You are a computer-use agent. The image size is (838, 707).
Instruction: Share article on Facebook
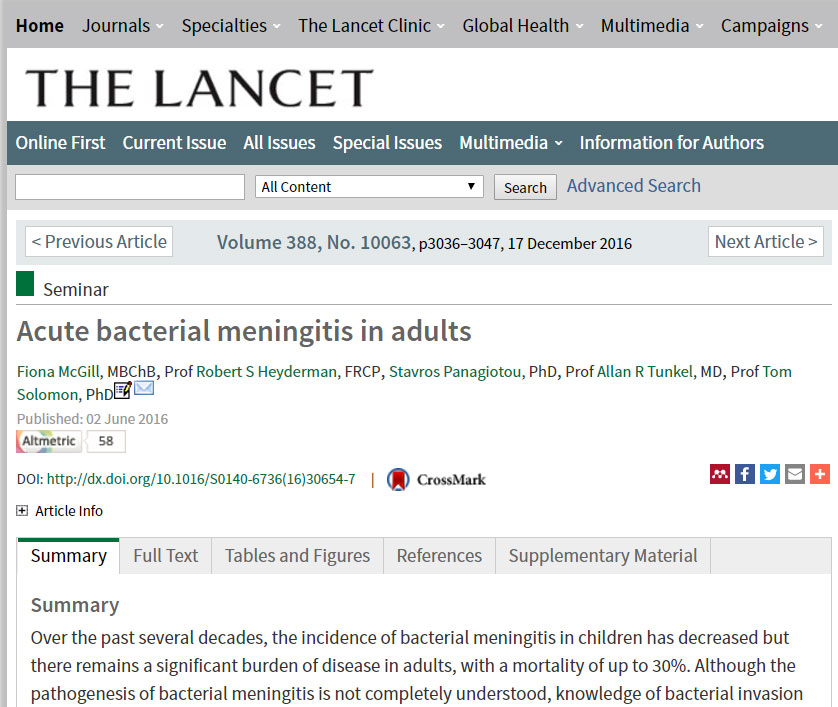click(744, 474)
